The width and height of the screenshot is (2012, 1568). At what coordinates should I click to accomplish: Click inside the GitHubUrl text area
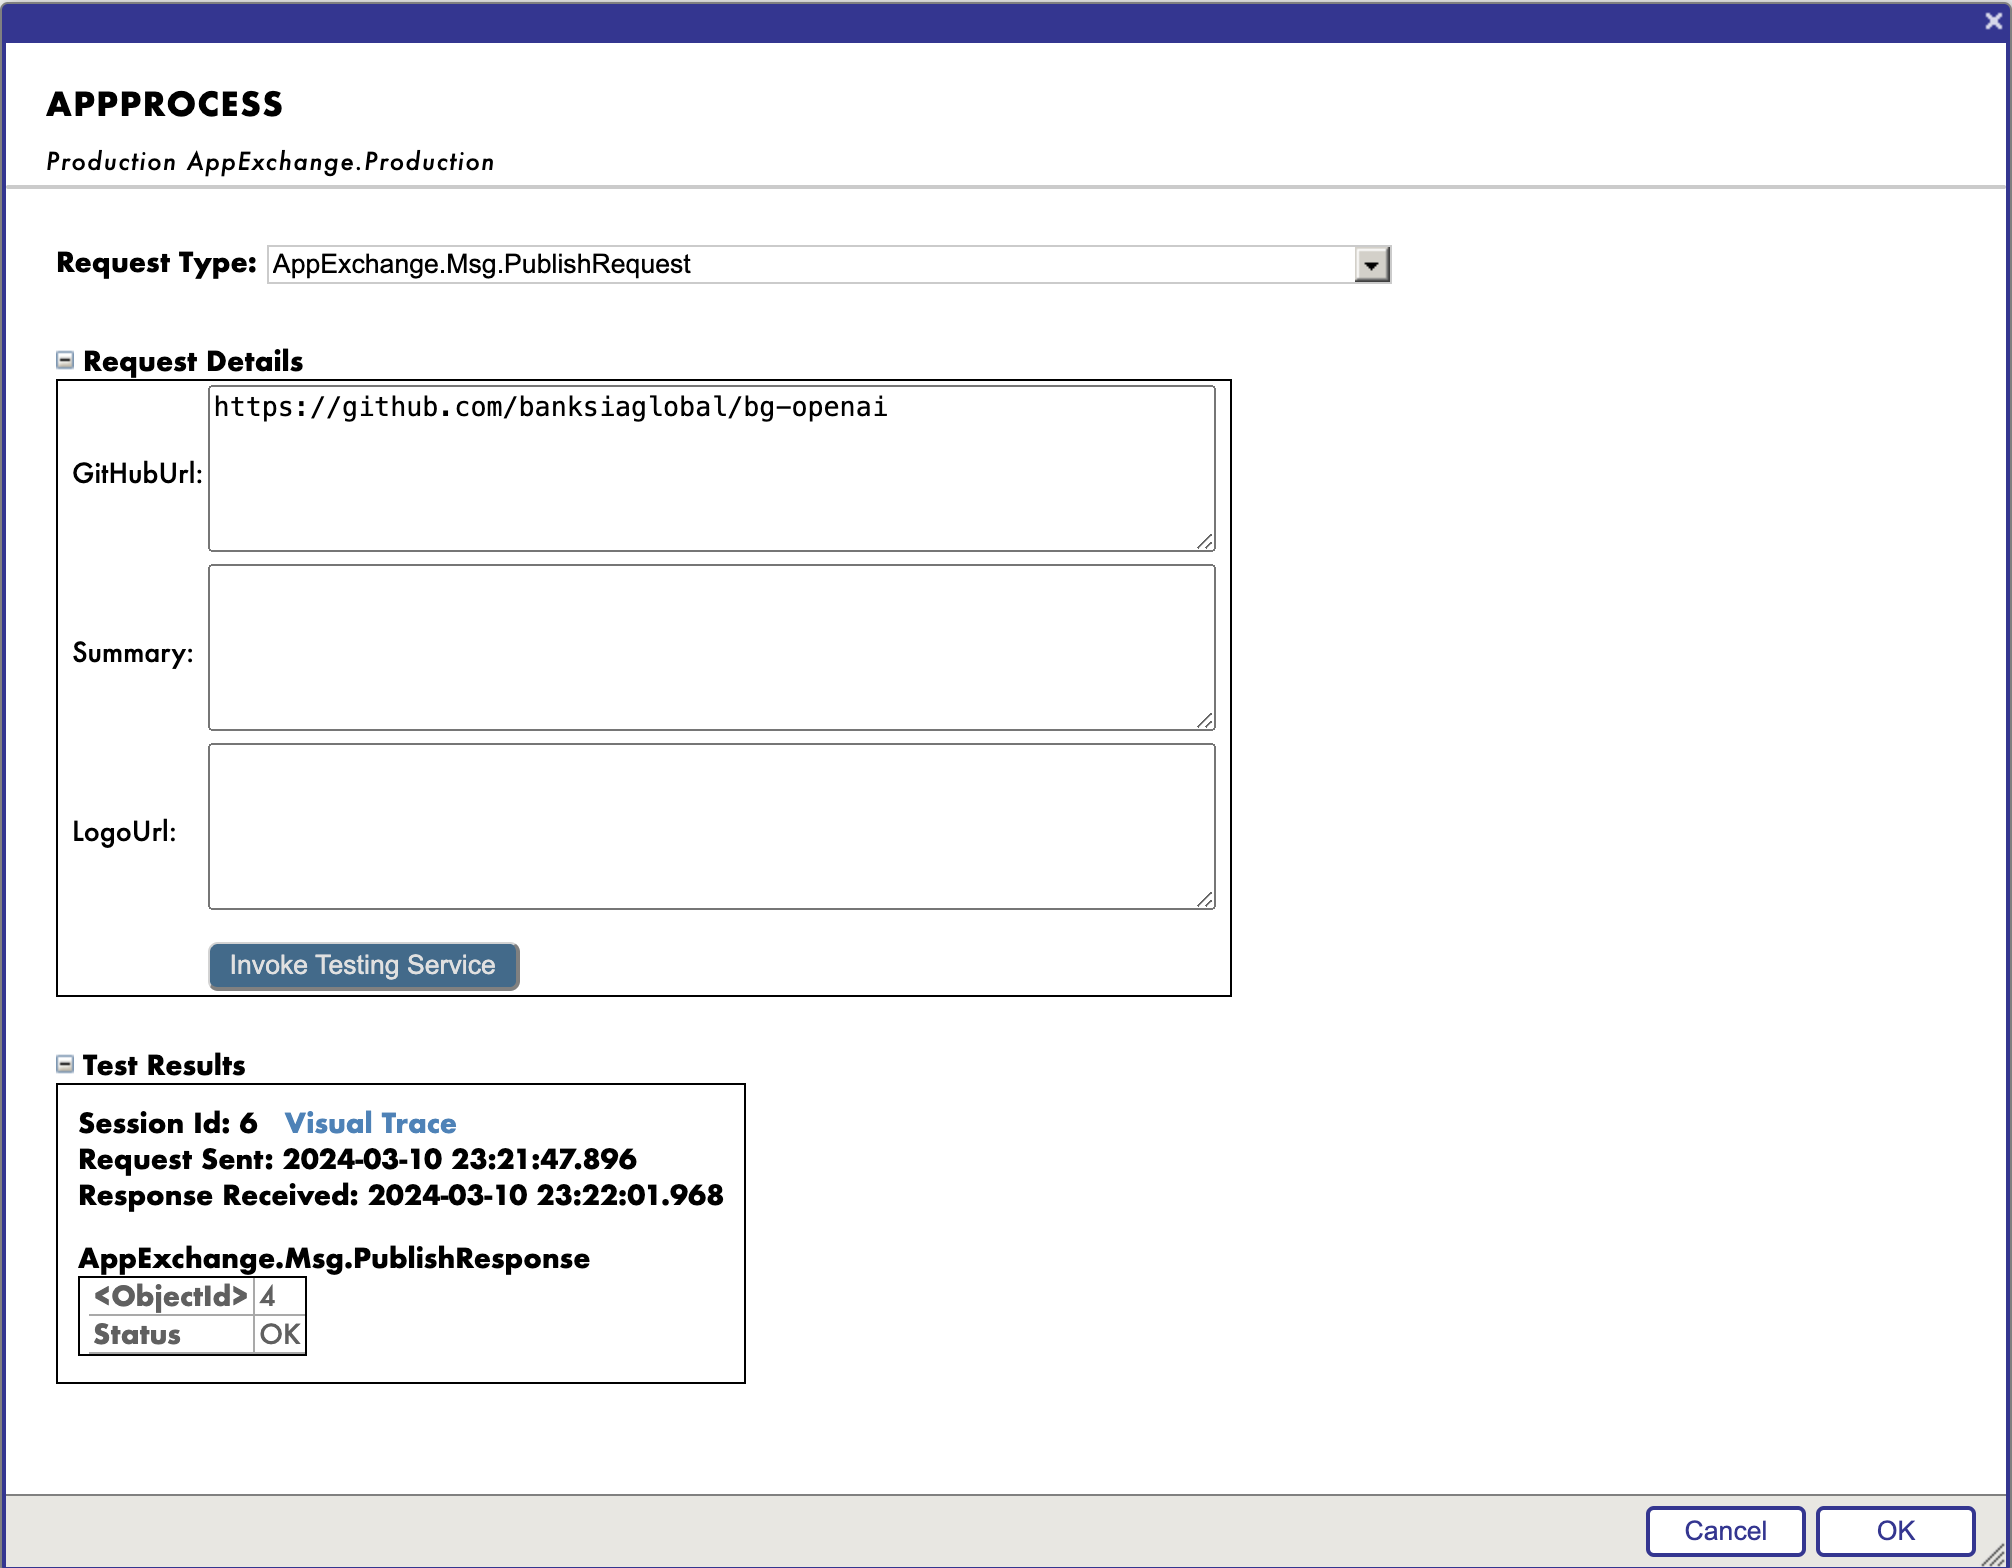tap(711, 469)
